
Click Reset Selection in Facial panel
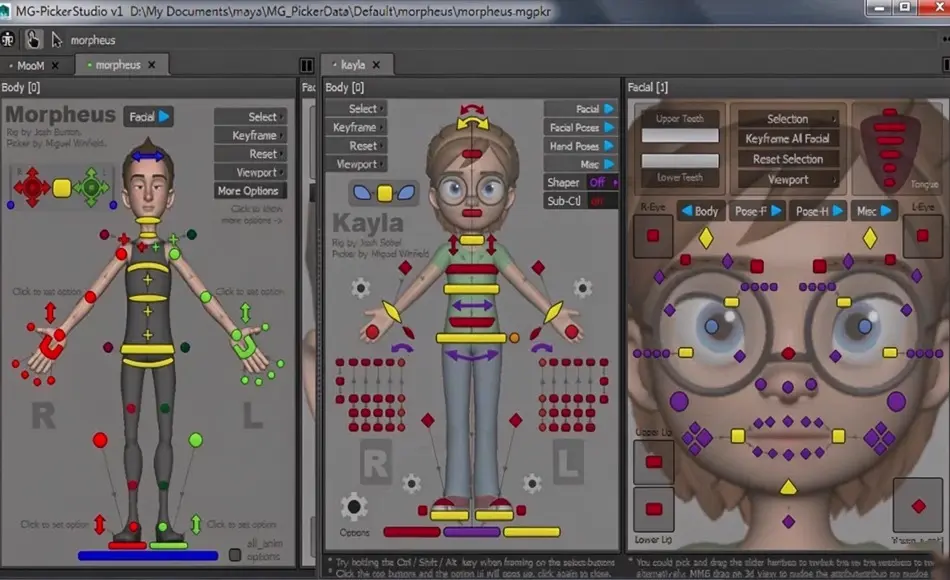(x=788, y=159)
